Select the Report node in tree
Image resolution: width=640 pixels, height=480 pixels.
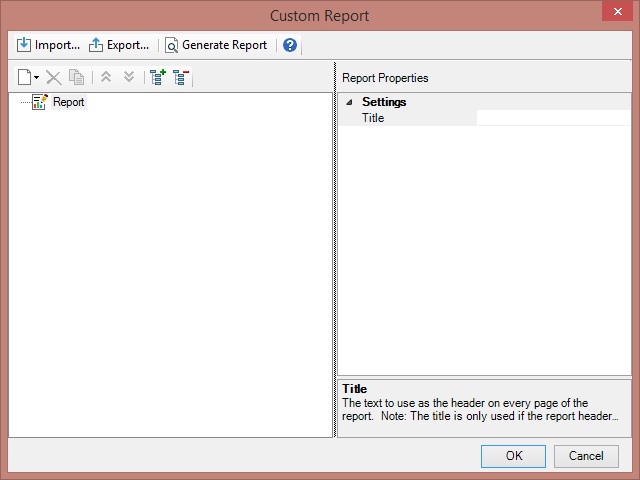(69, 102)
